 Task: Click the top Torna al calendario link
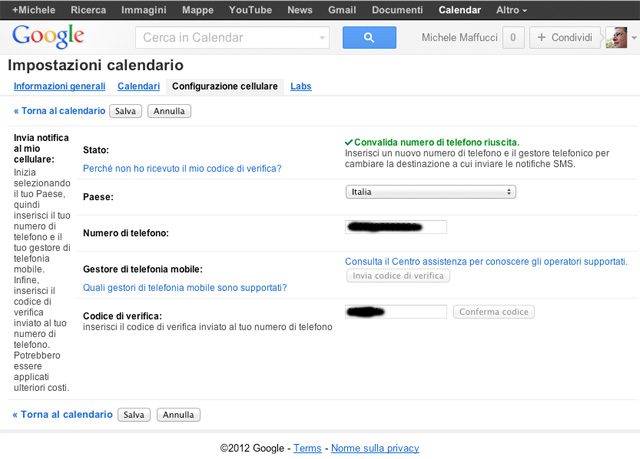[x=58, y=111]
